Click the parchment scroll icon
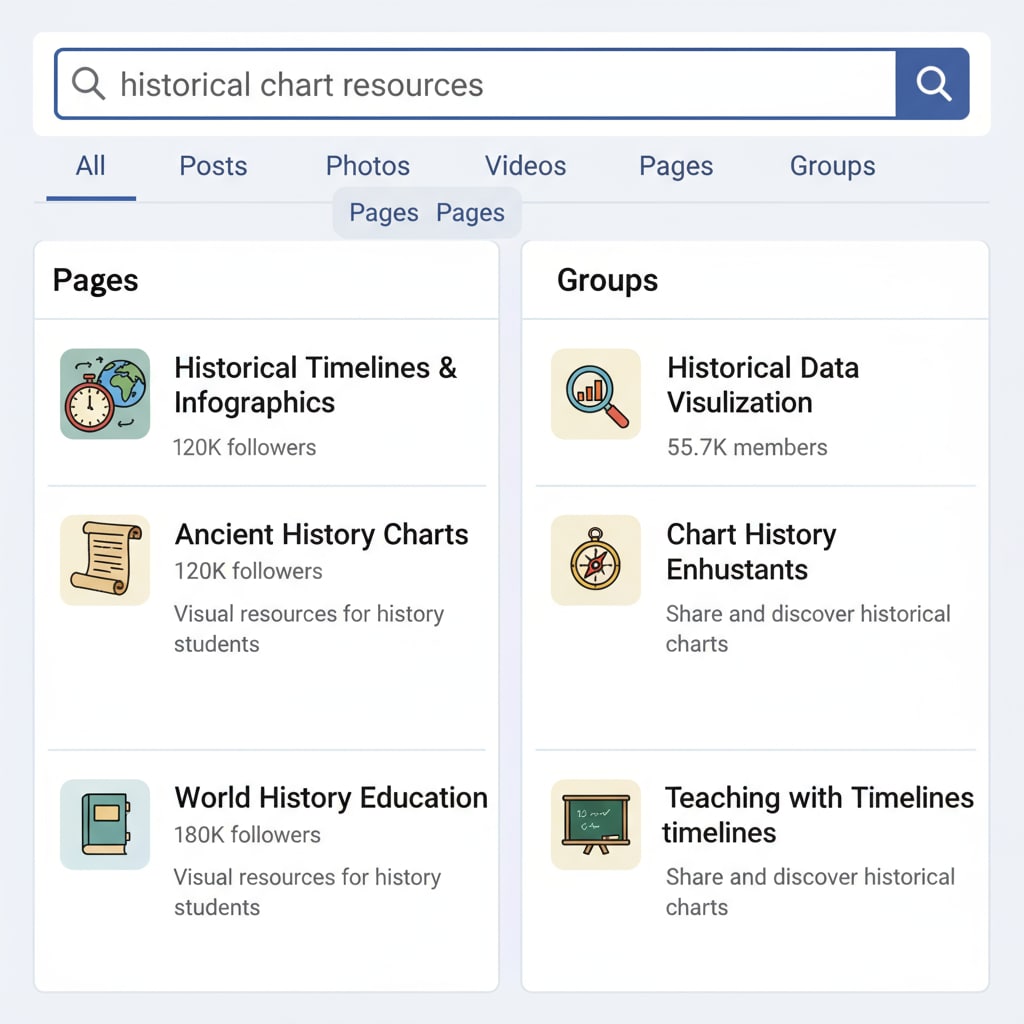The width and height of the screenshot is (1024, 1024). coord(105,560)
